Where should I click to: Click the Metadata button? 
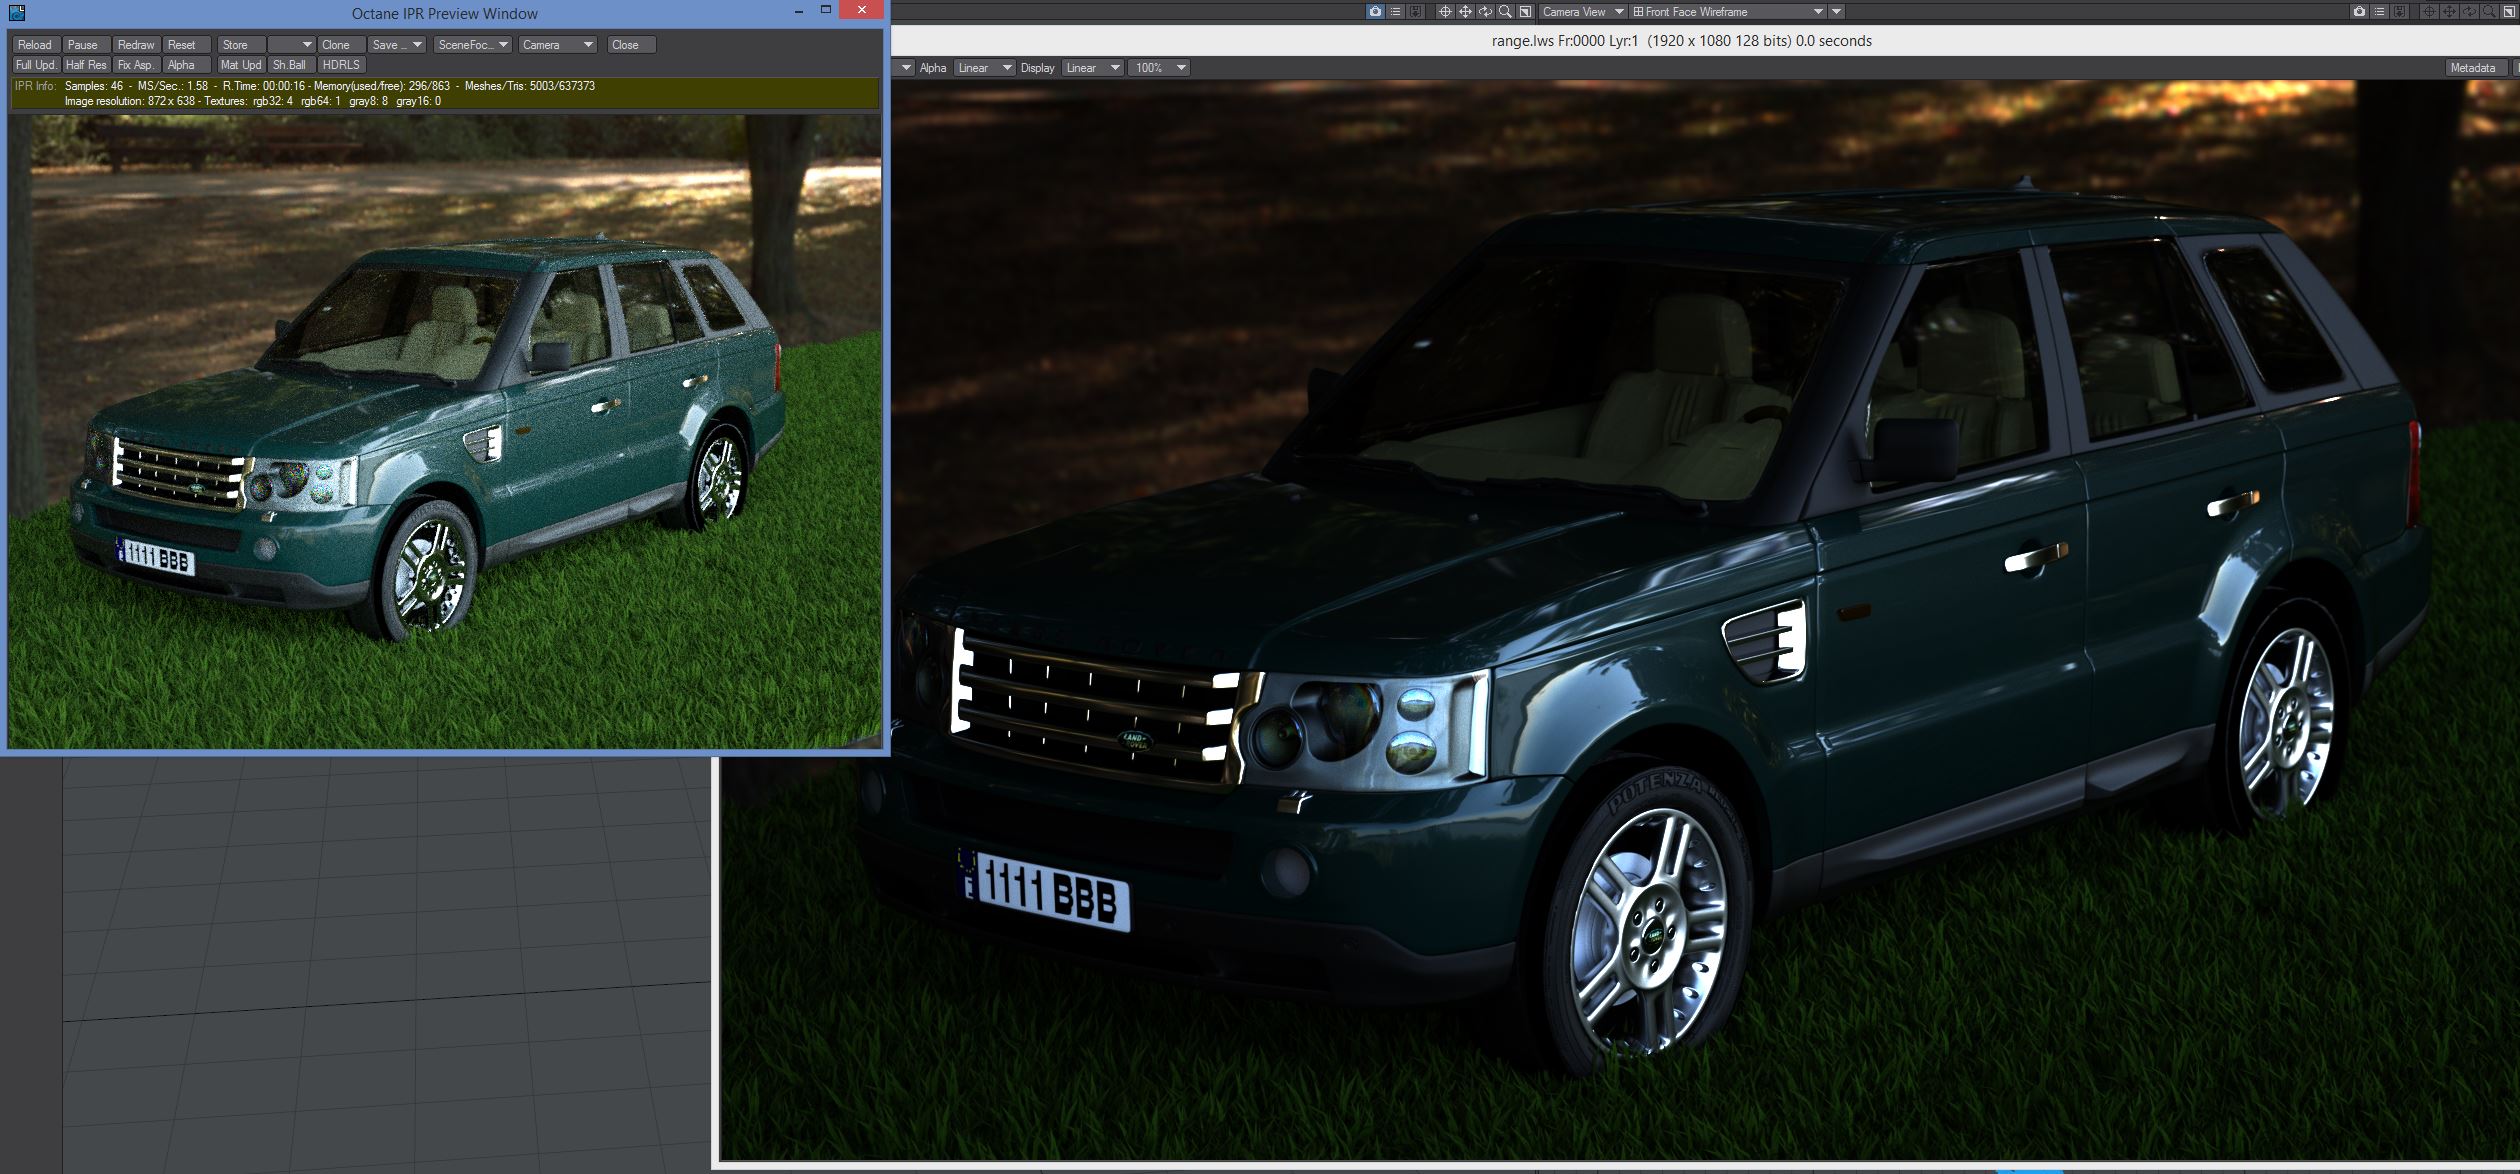2472,68
